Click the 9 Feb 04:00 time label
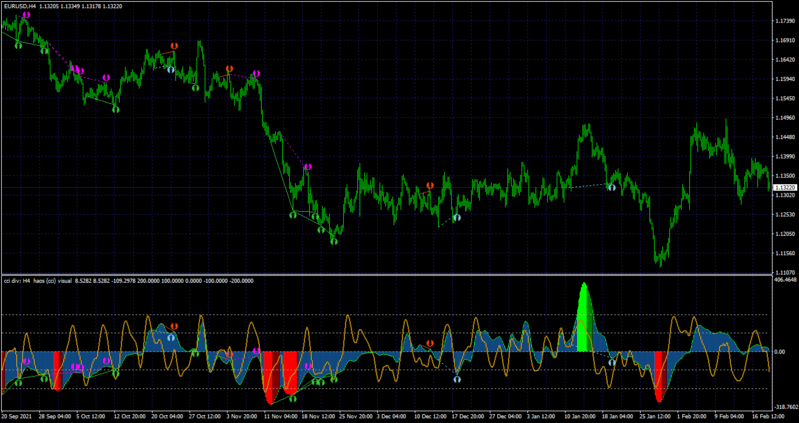This screenshot has height=423, width=799. point(730,416)
